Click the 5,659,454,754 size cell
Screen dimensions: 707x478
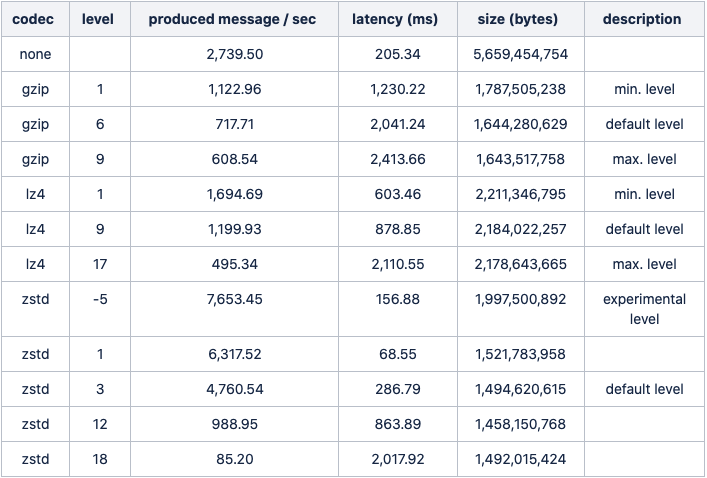click(x=520, y=54)
